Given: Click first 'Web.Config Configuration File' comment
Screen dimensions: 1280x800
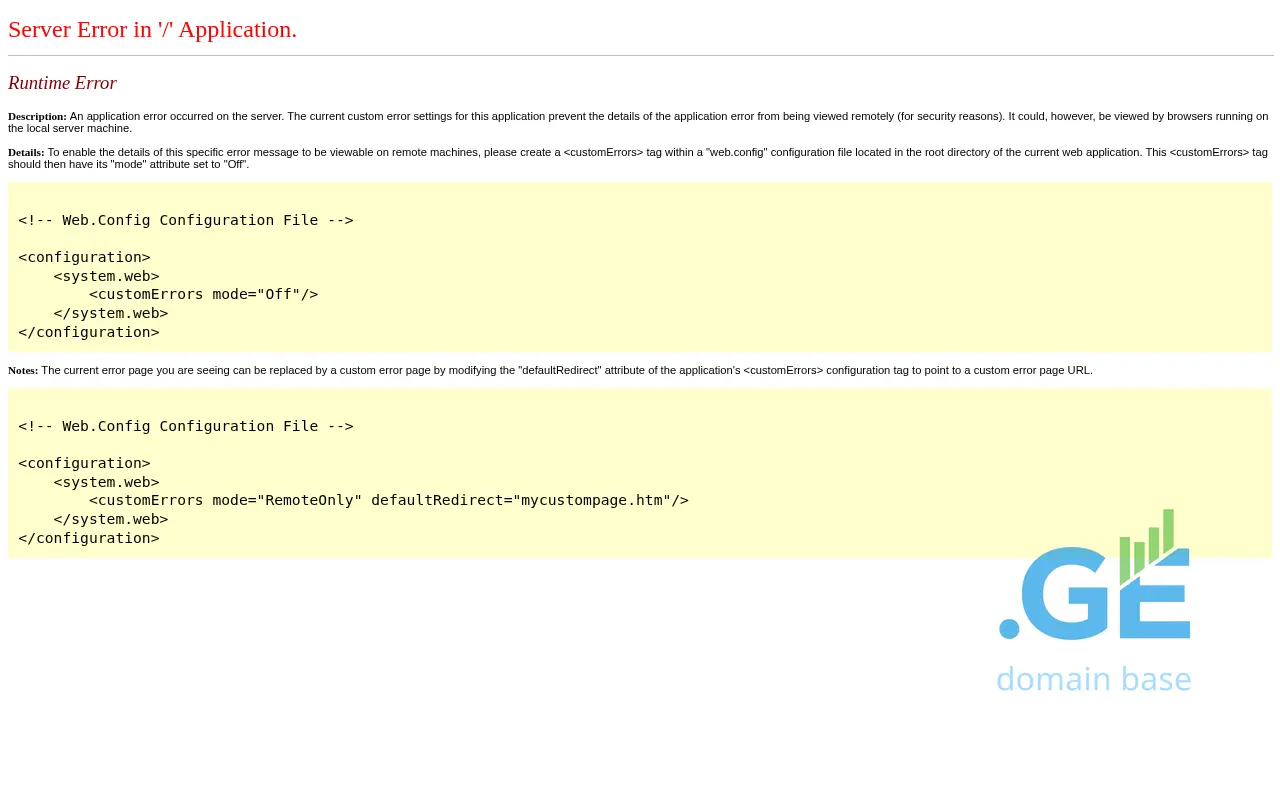Looking at the screenshot, I should coord(185,220).
